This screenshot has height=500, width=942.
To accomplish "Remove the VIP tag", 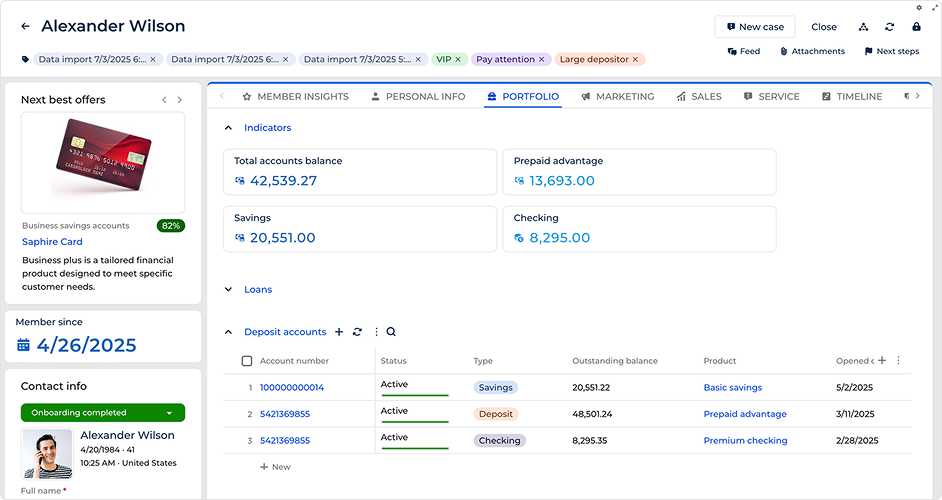I will pyautogui.click(x=458, y=60).
